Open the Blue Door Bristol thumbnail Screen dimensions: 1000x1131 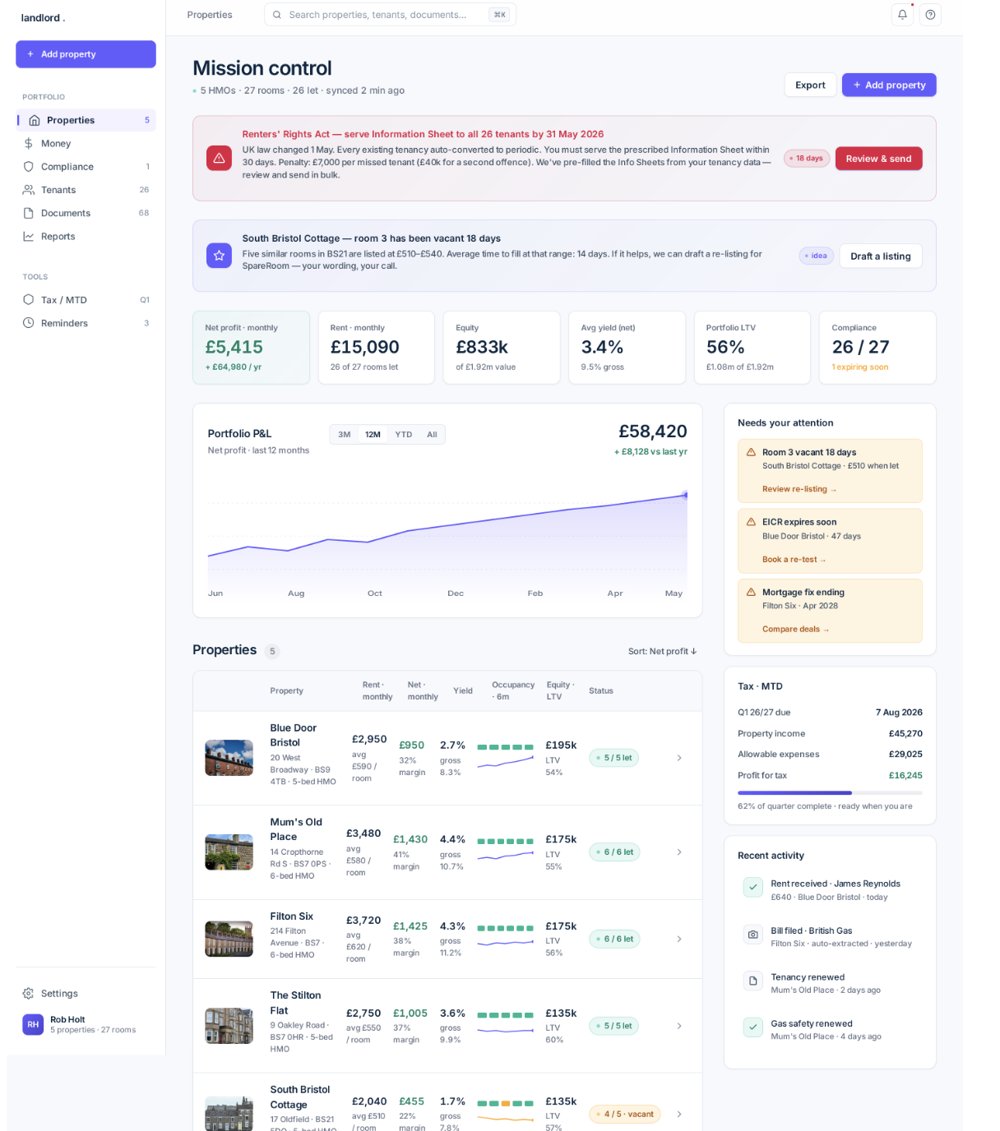pos(229,758)
